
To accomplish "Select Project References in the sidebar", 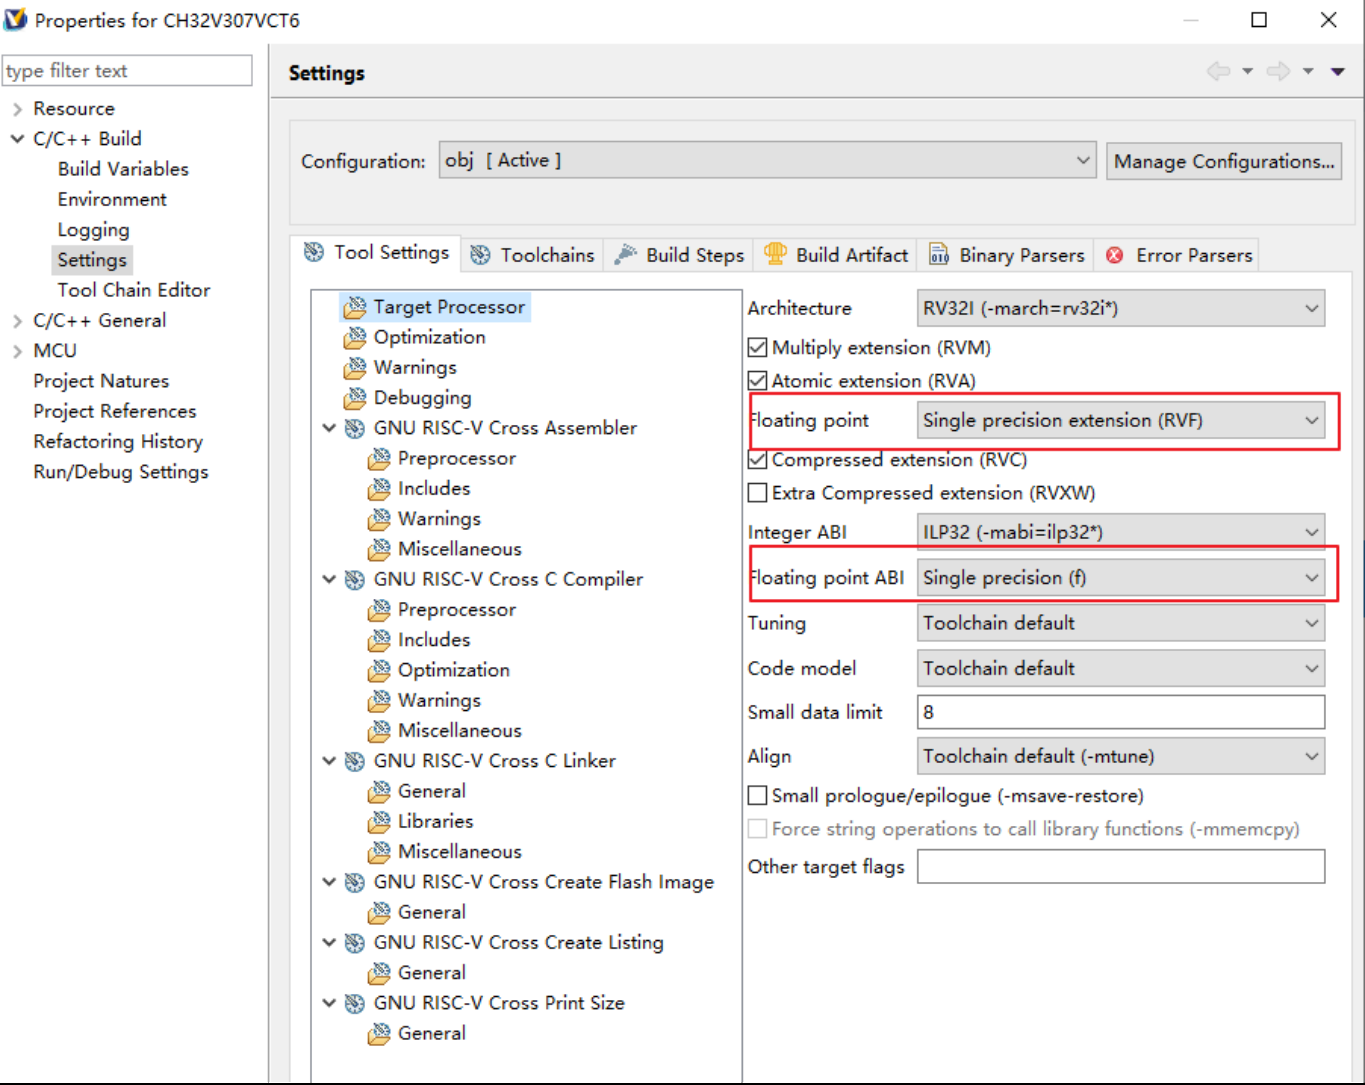I will (115, 411).
